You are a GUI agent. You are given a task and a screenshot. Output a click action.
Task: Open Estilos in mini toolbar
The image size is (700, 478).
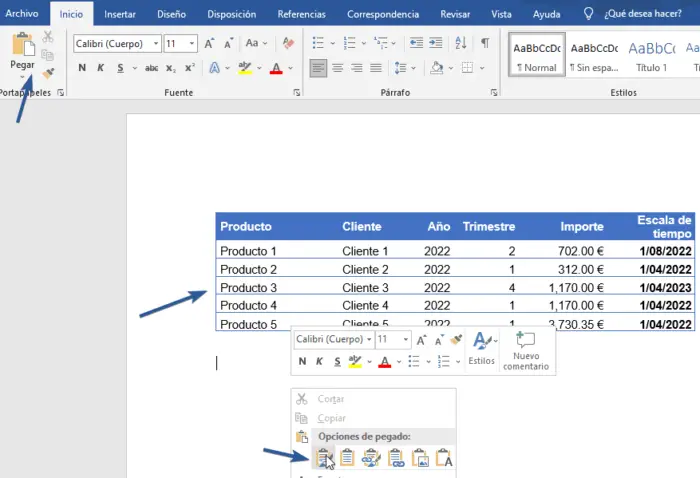[x=482, y=349]
